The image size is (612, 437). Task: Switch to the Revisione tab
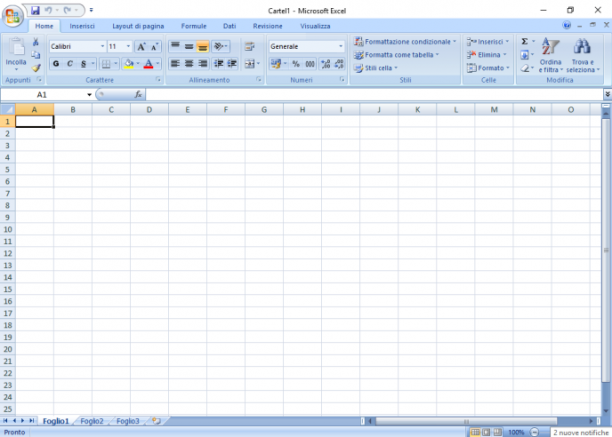[x=267, y=26]
